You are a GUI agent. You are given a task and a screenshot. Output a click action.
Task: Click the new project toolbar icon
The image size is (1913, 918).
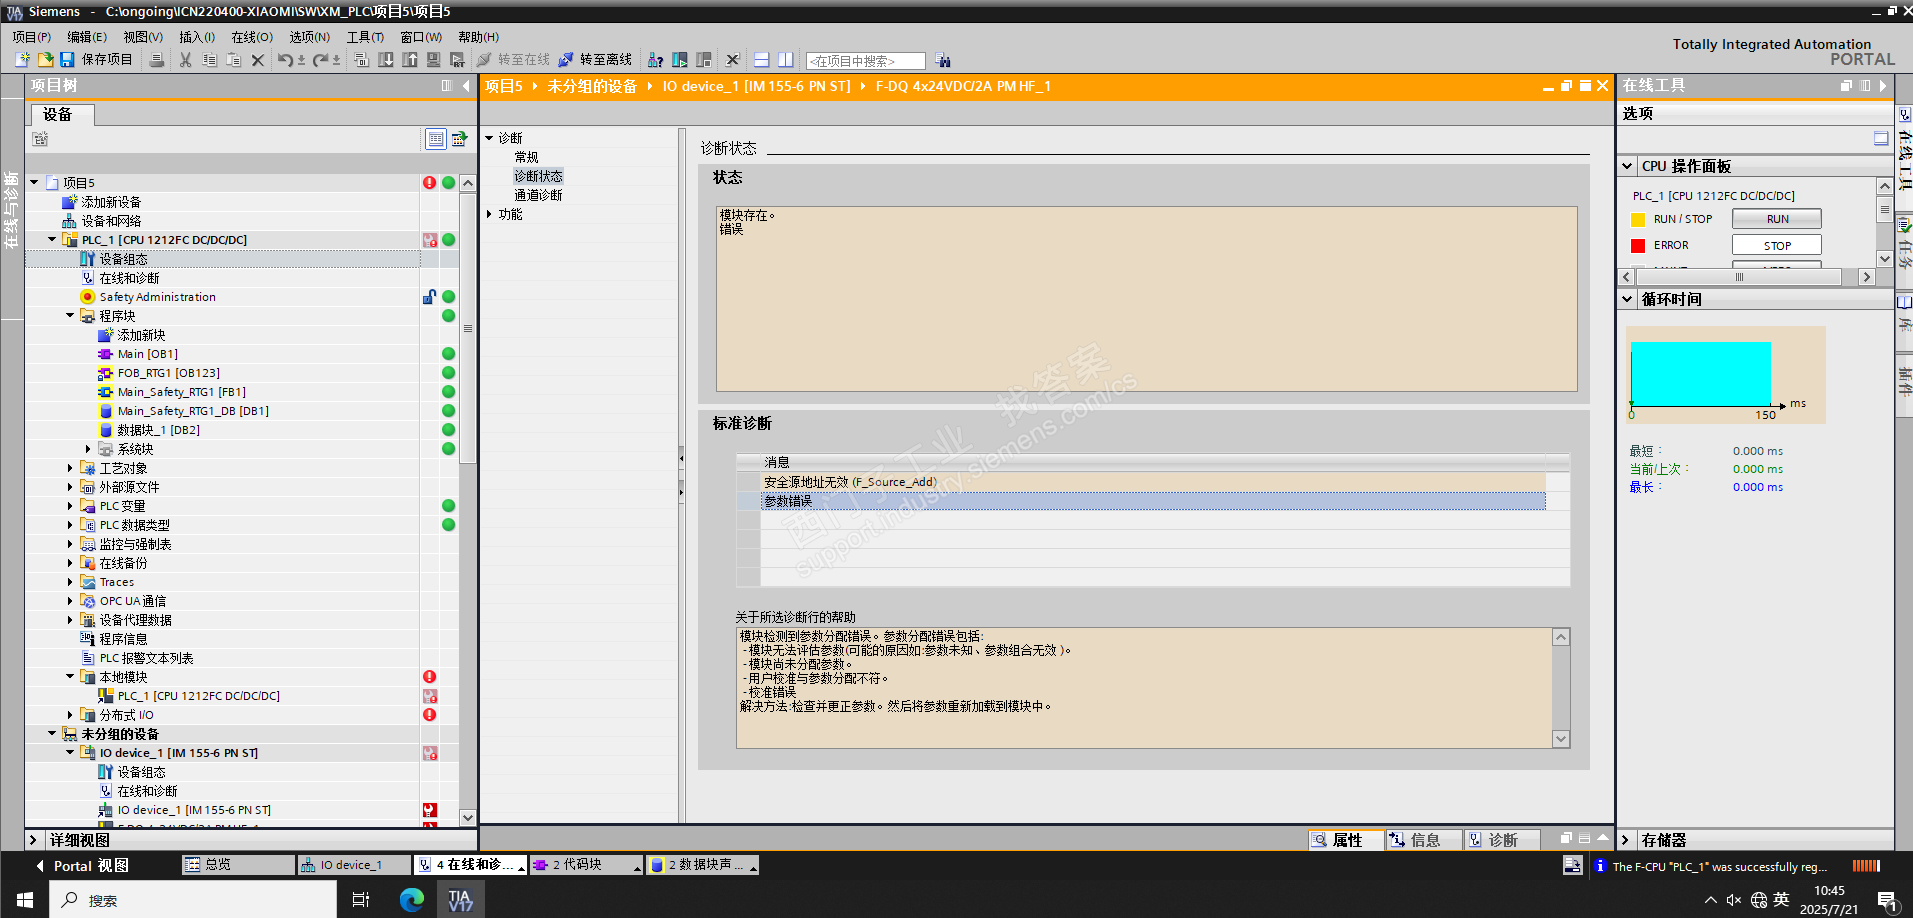click(22, 60)
